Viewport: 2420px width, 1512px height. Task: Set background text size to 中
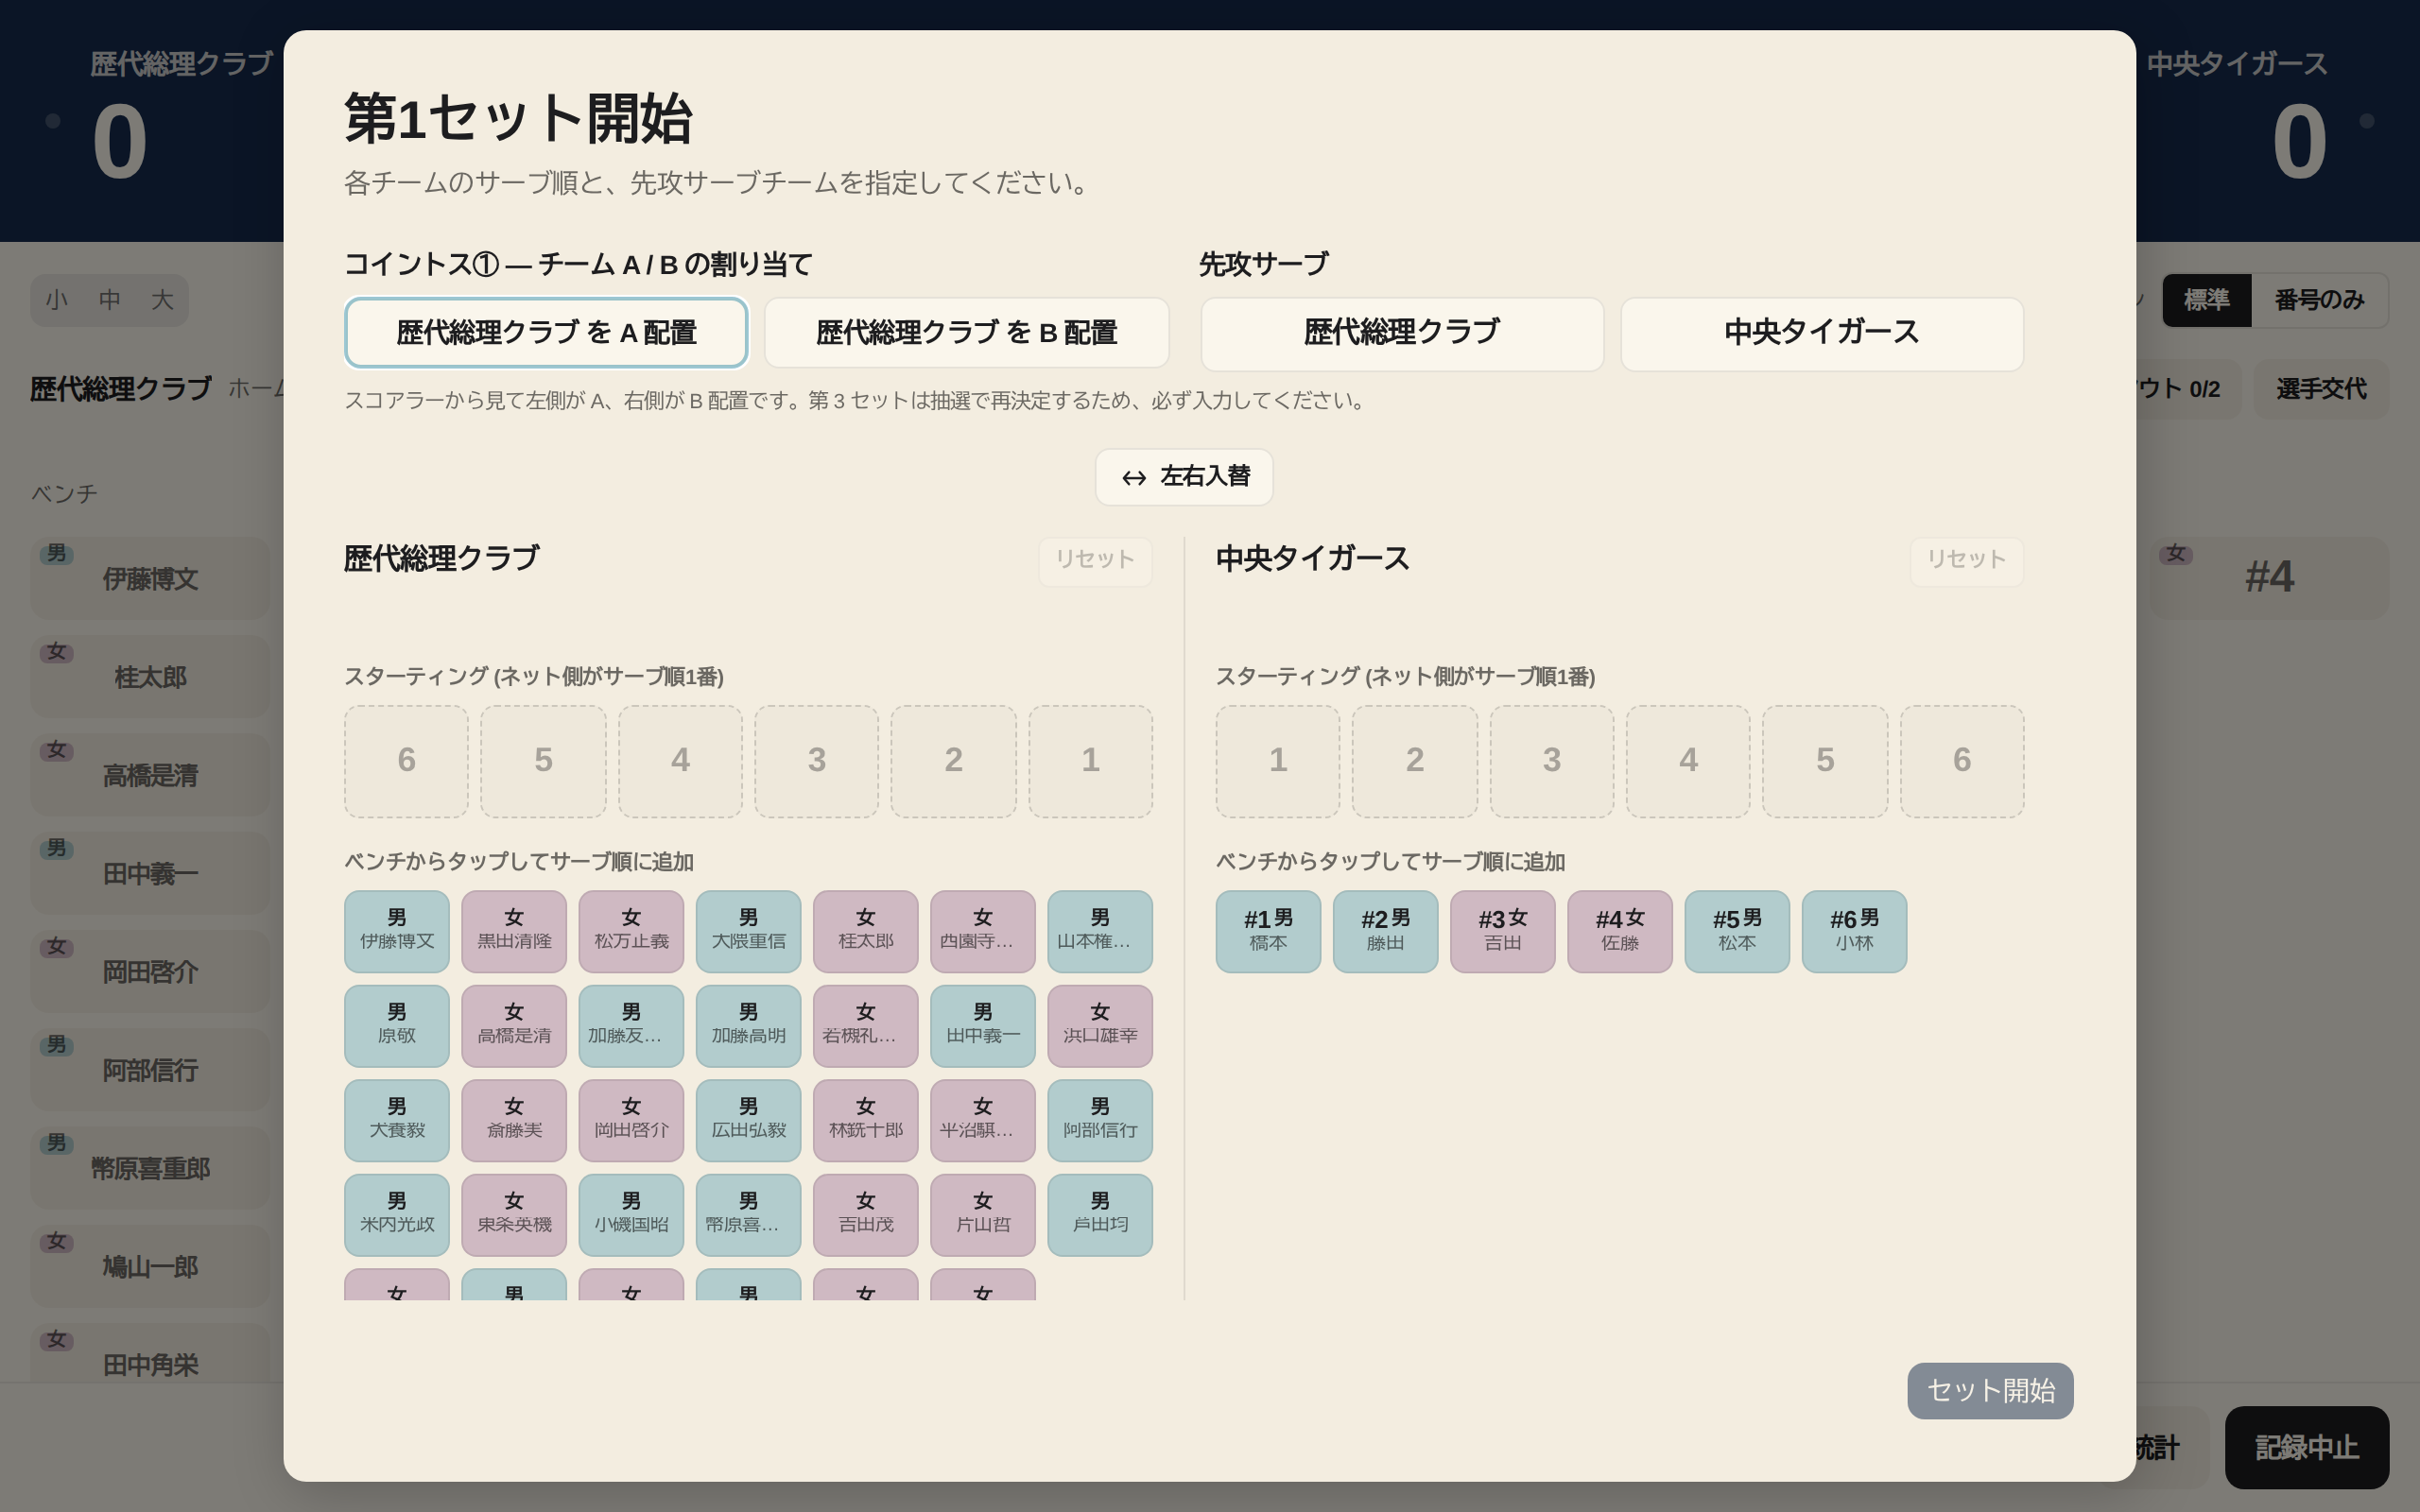click(x=109, y=300)
